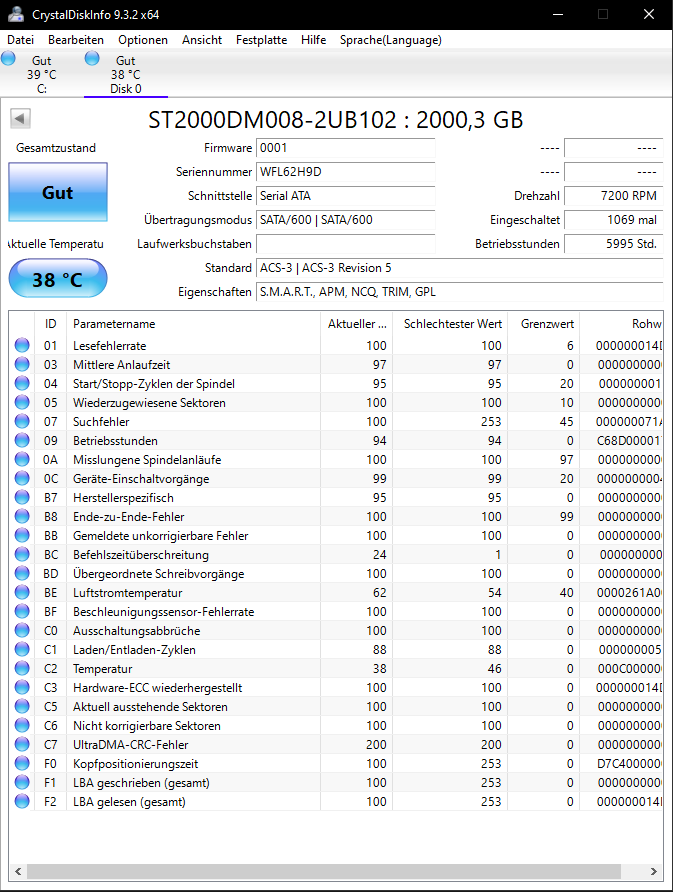Click the Eingeschaltet value 1069 mal
The width and height of the screenshot is (673, 892).
coord(613,220)
